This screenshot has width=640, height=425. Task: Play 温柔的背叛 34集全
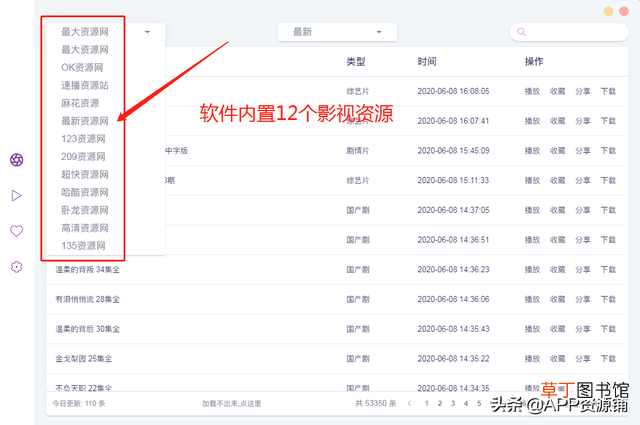point(532,269)
